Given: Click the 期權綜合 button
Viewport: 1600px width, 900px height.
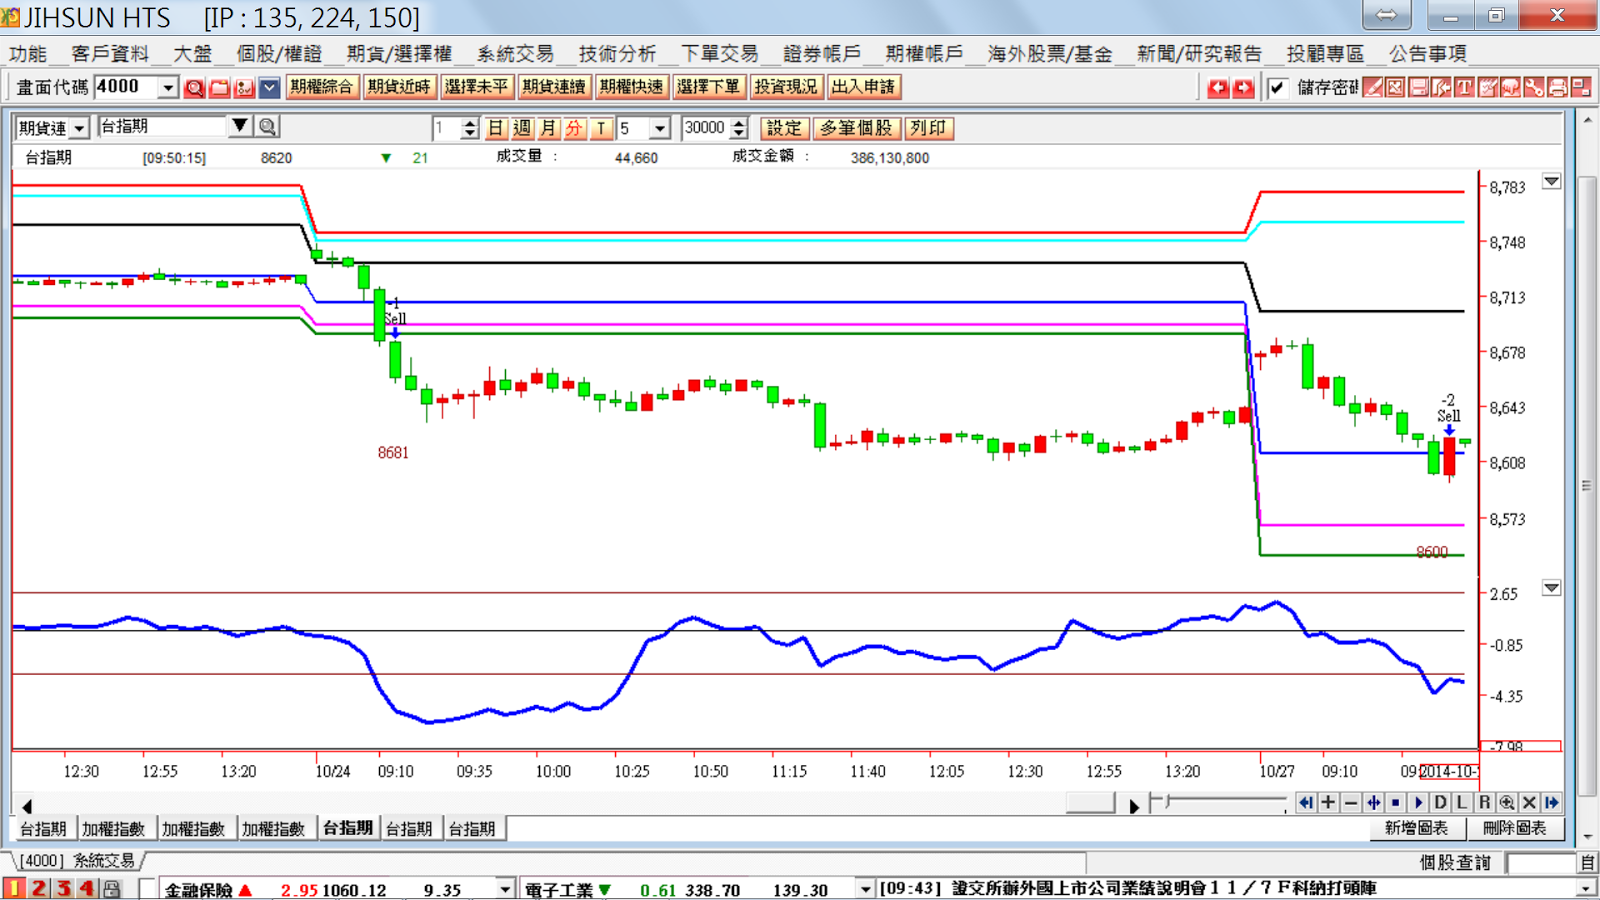Looking at the screenshot, I should pos(322,87).
